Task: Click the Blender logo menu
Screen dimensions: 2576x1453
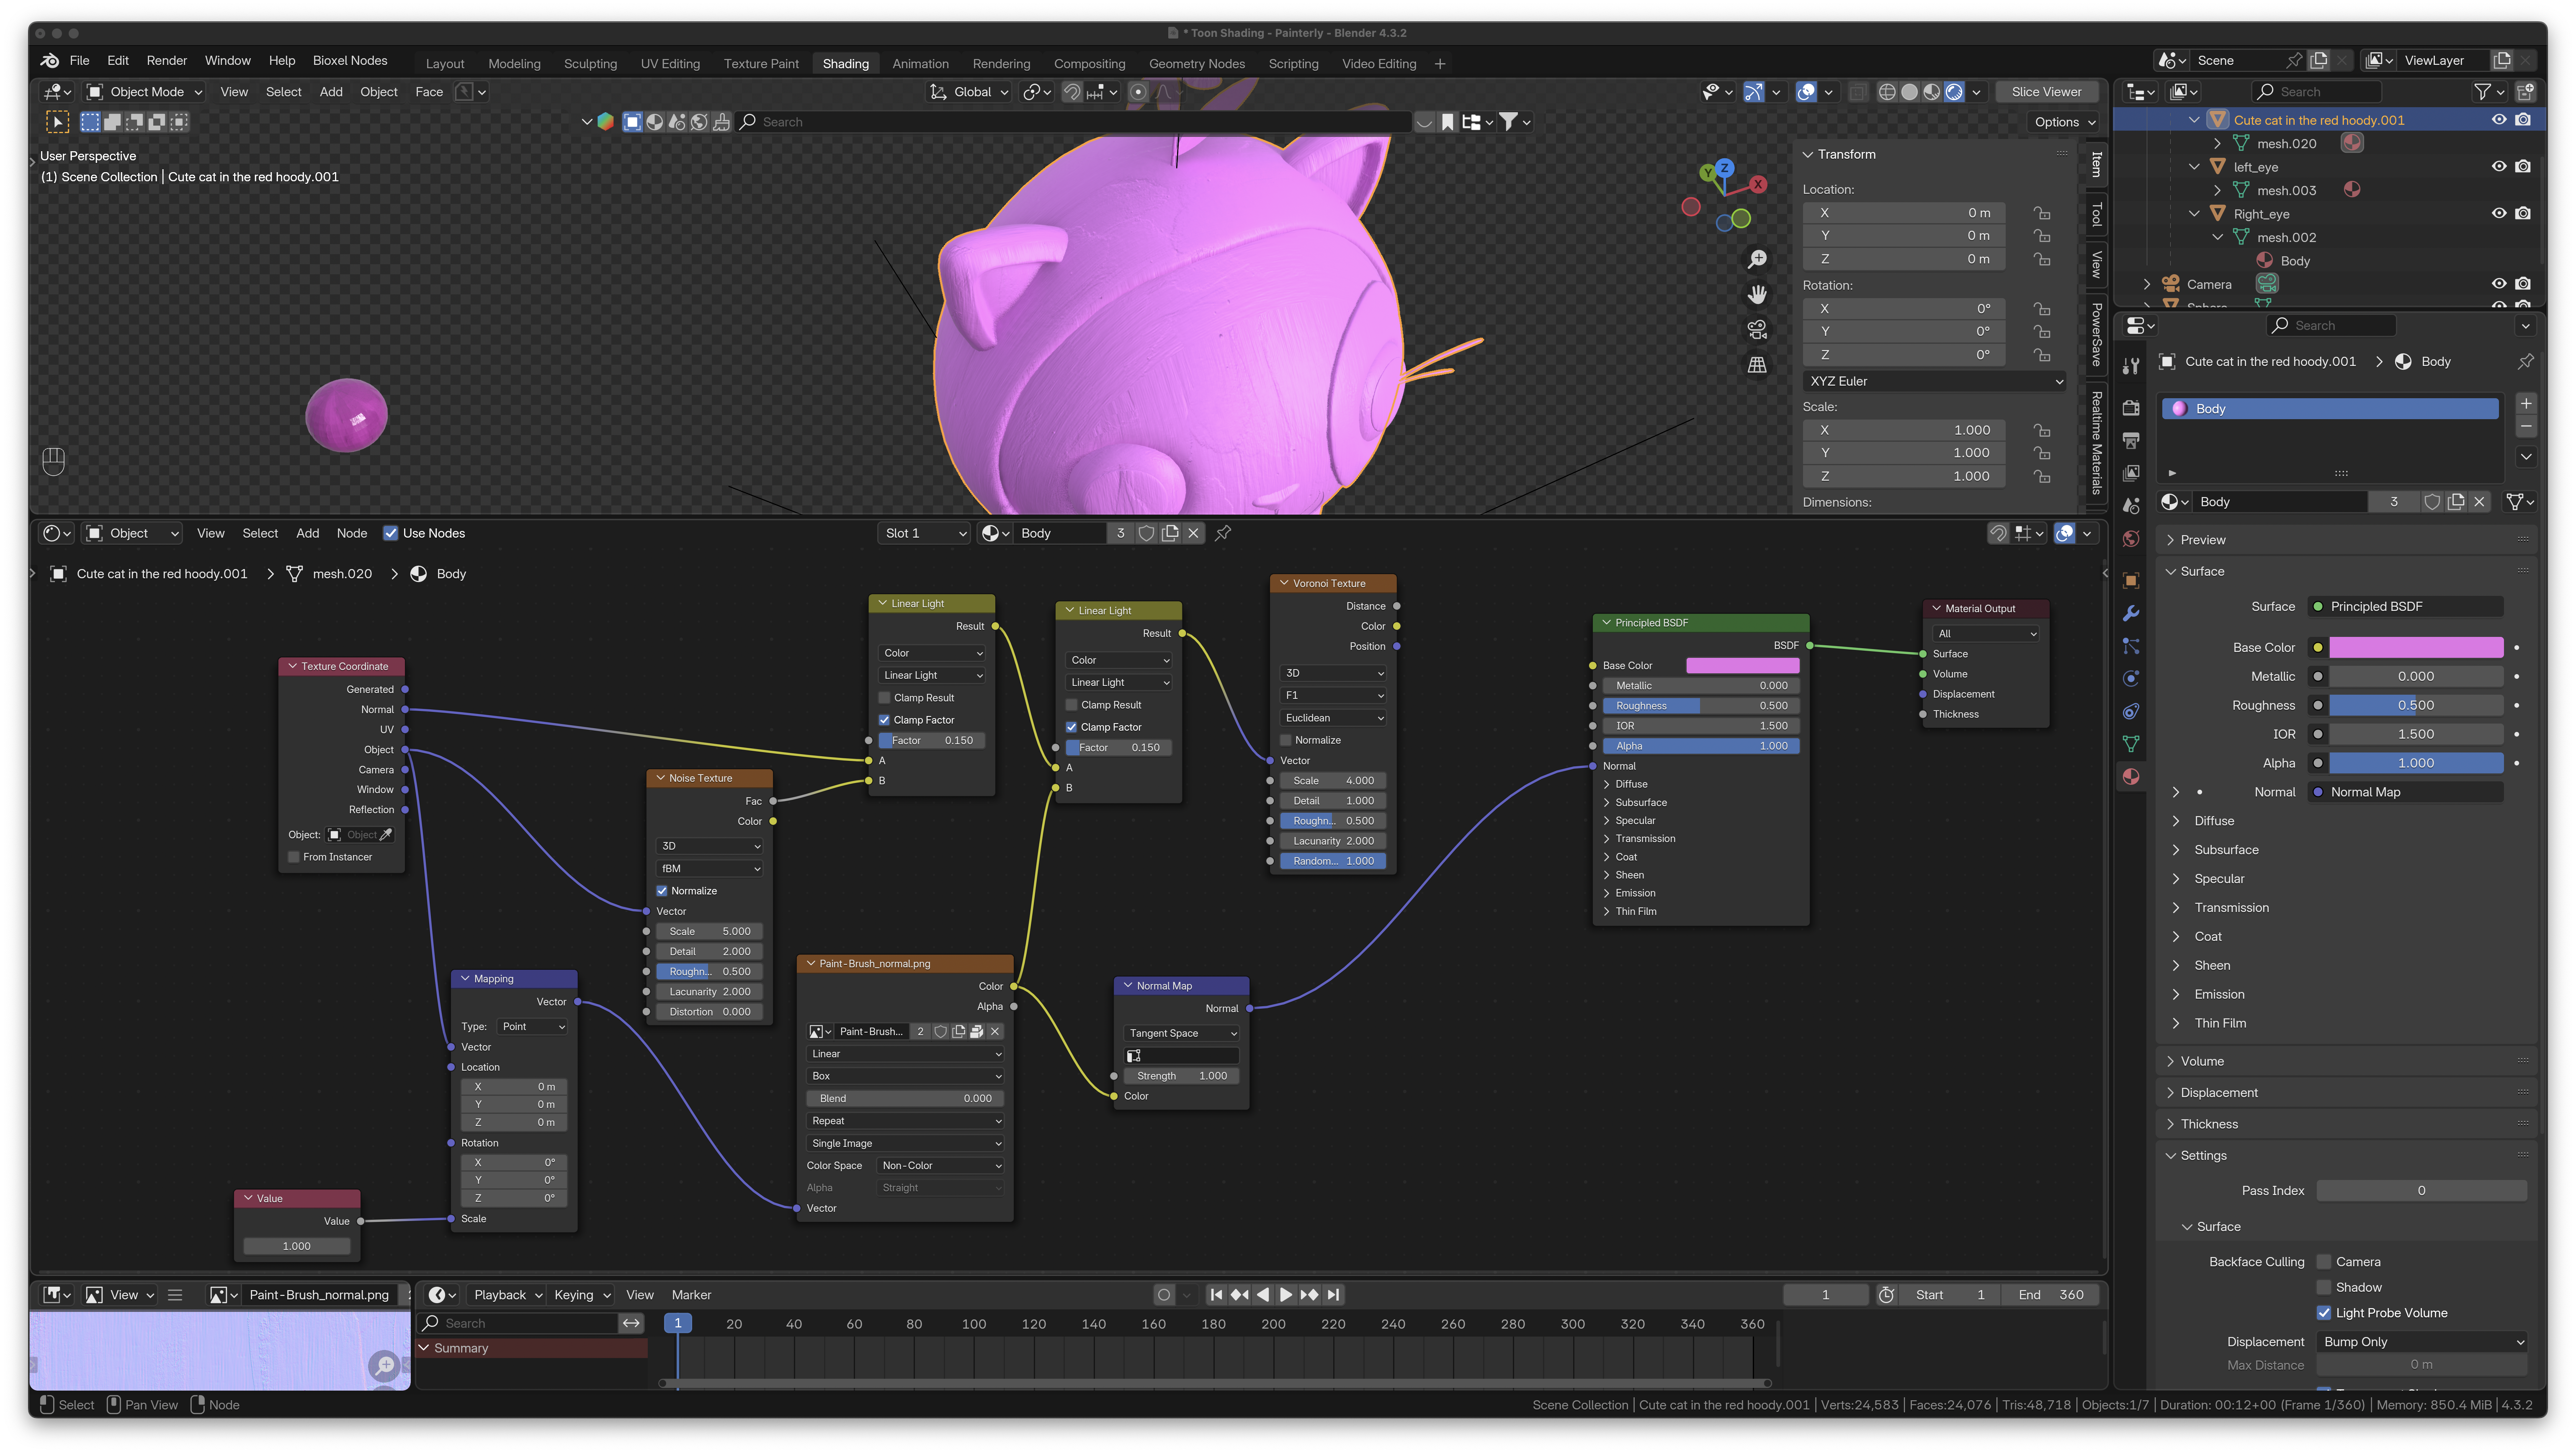Action: (x=49, y=61)
